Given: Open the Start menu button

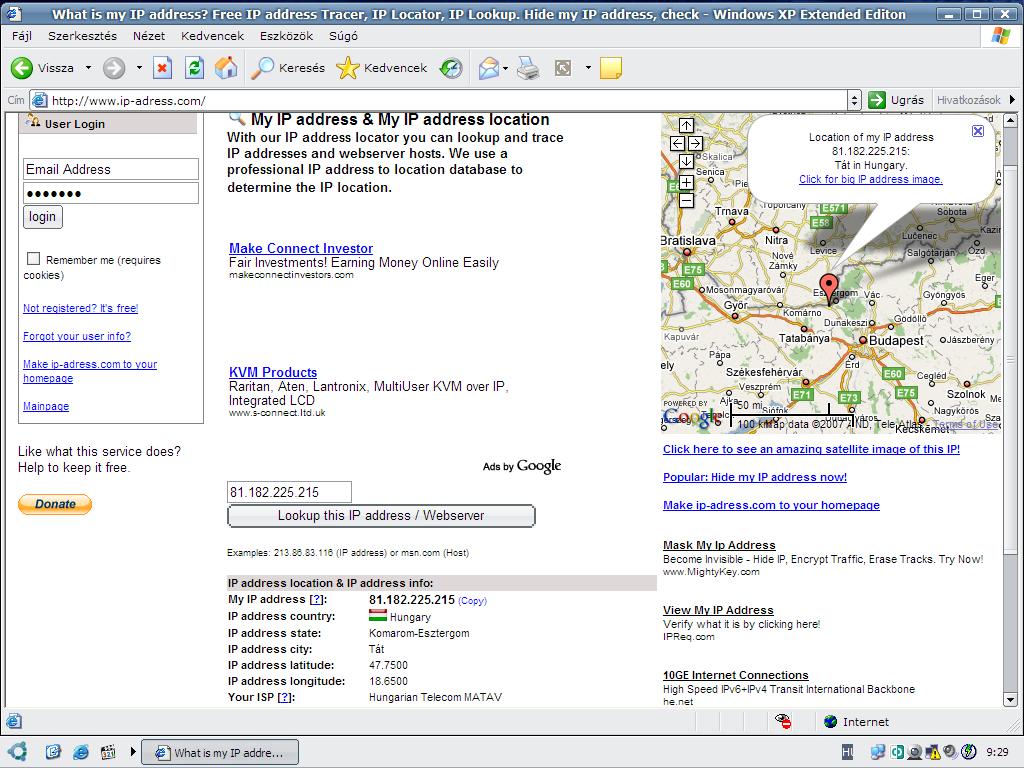Looking at the screenshot, I should pyautogui.click(x=16, y=752).
